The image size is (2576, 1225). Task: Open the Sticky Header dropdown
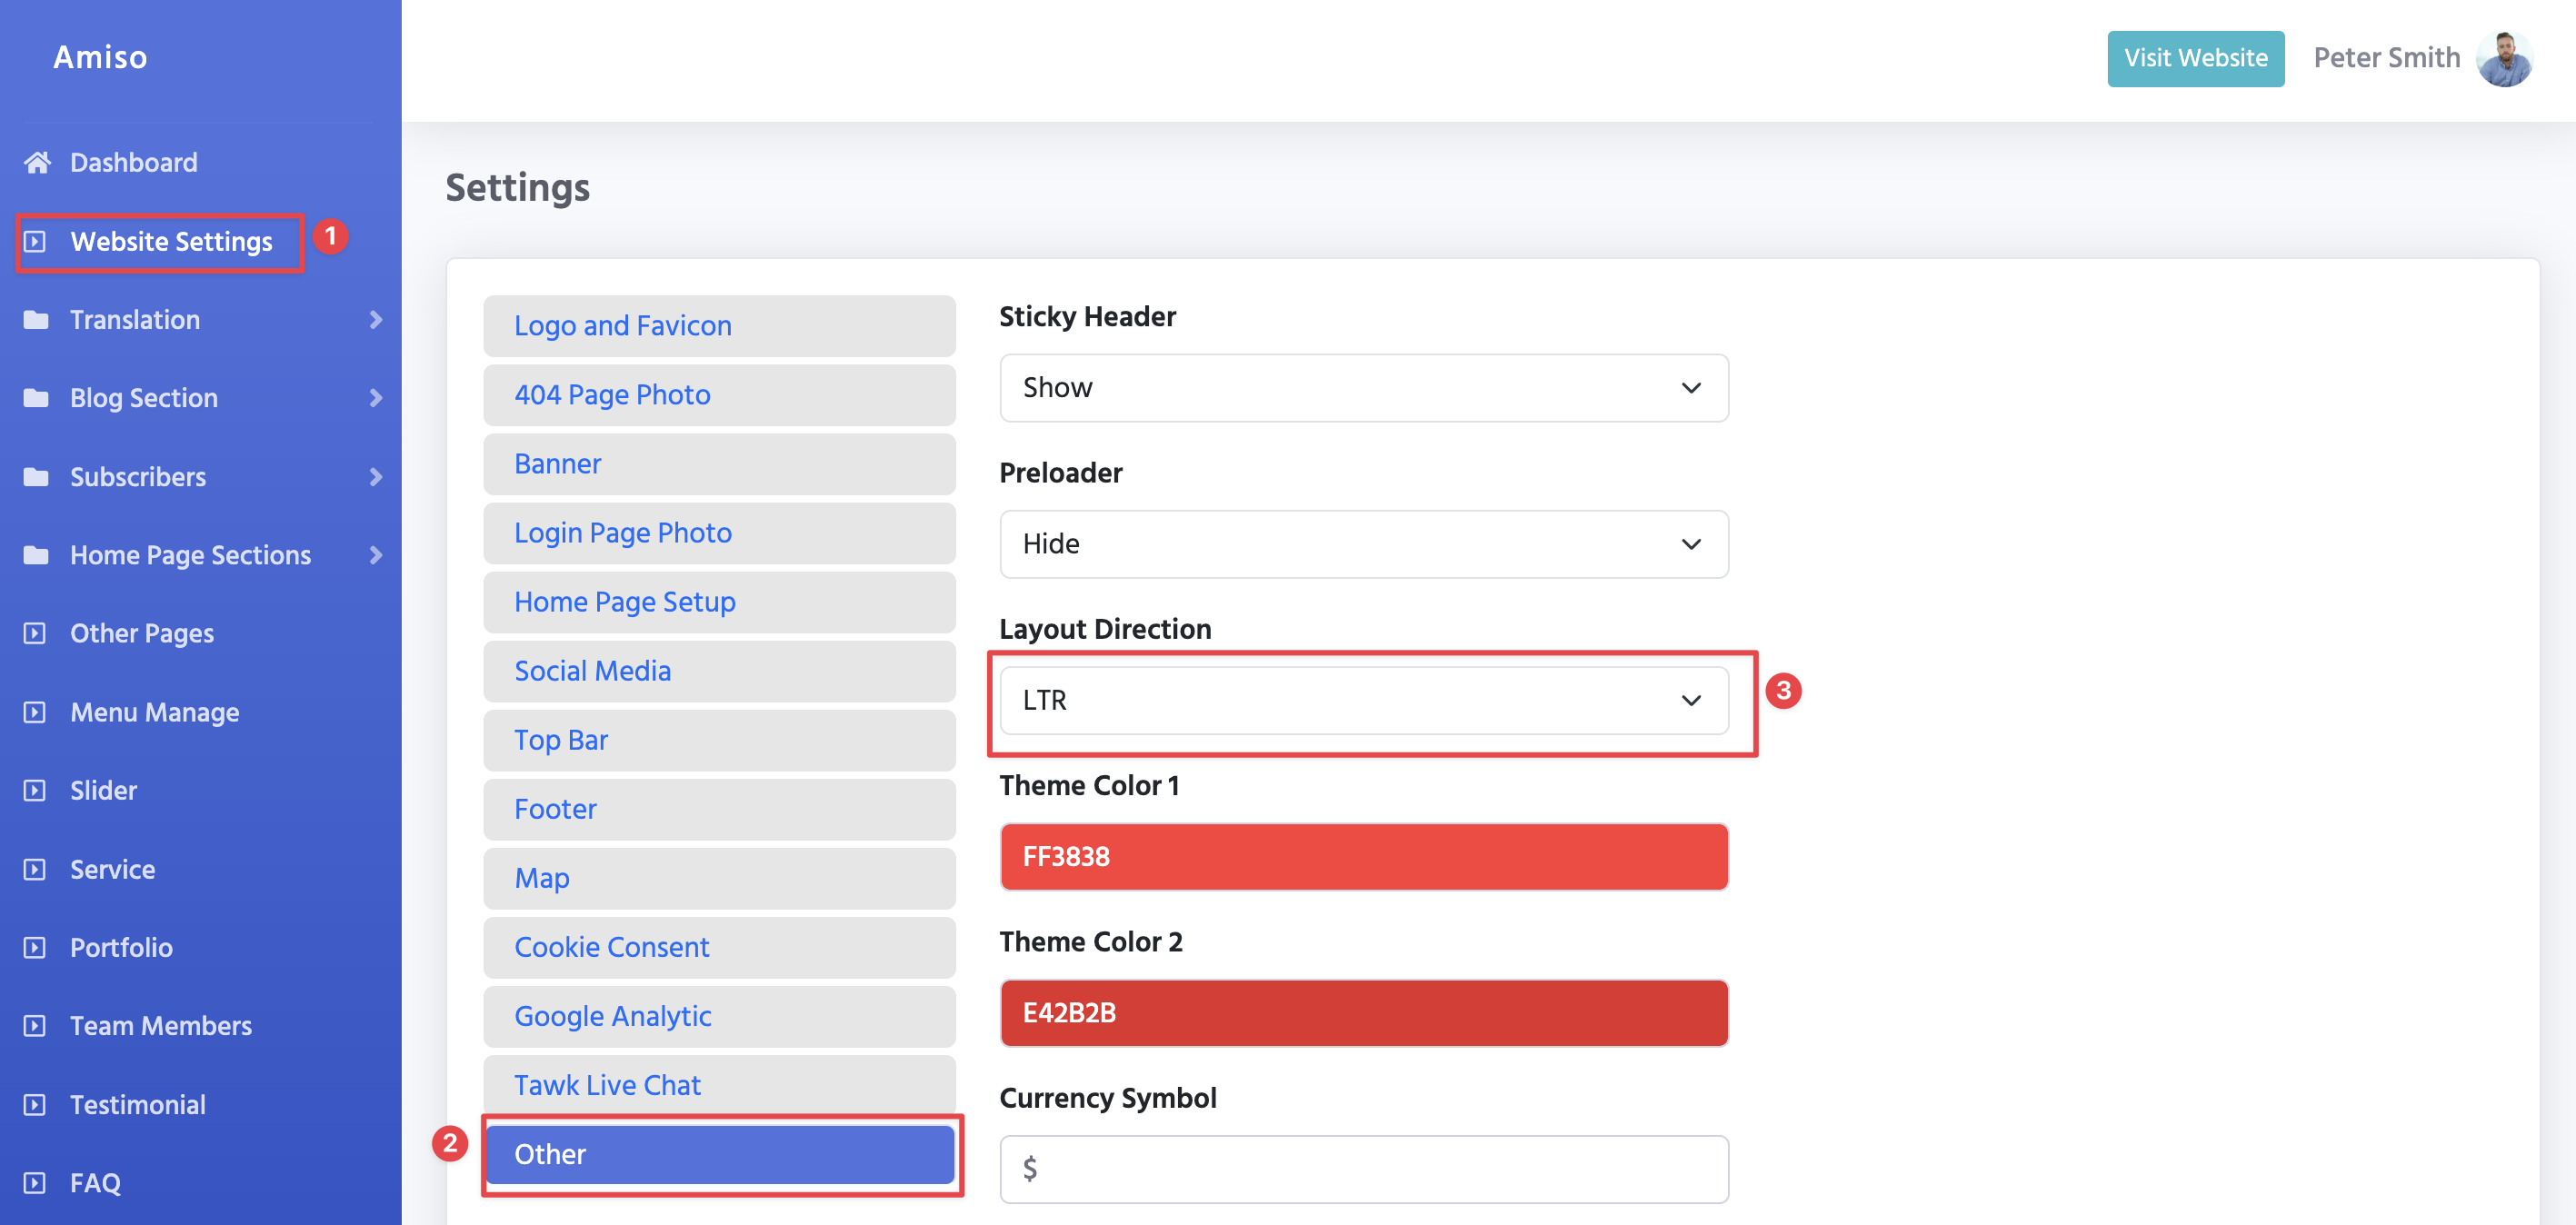(x=1364, y=388)
